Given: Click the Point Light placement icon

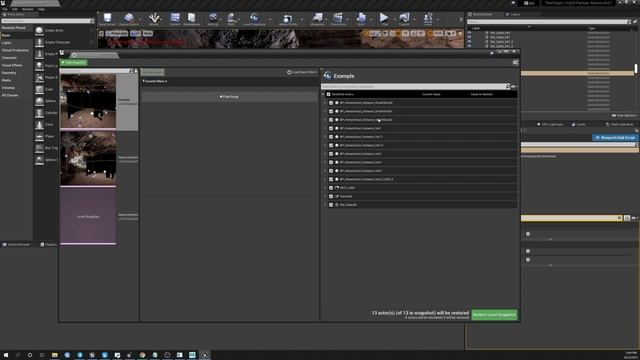Looking at the screenshot, I should click(x=39, y=66).
